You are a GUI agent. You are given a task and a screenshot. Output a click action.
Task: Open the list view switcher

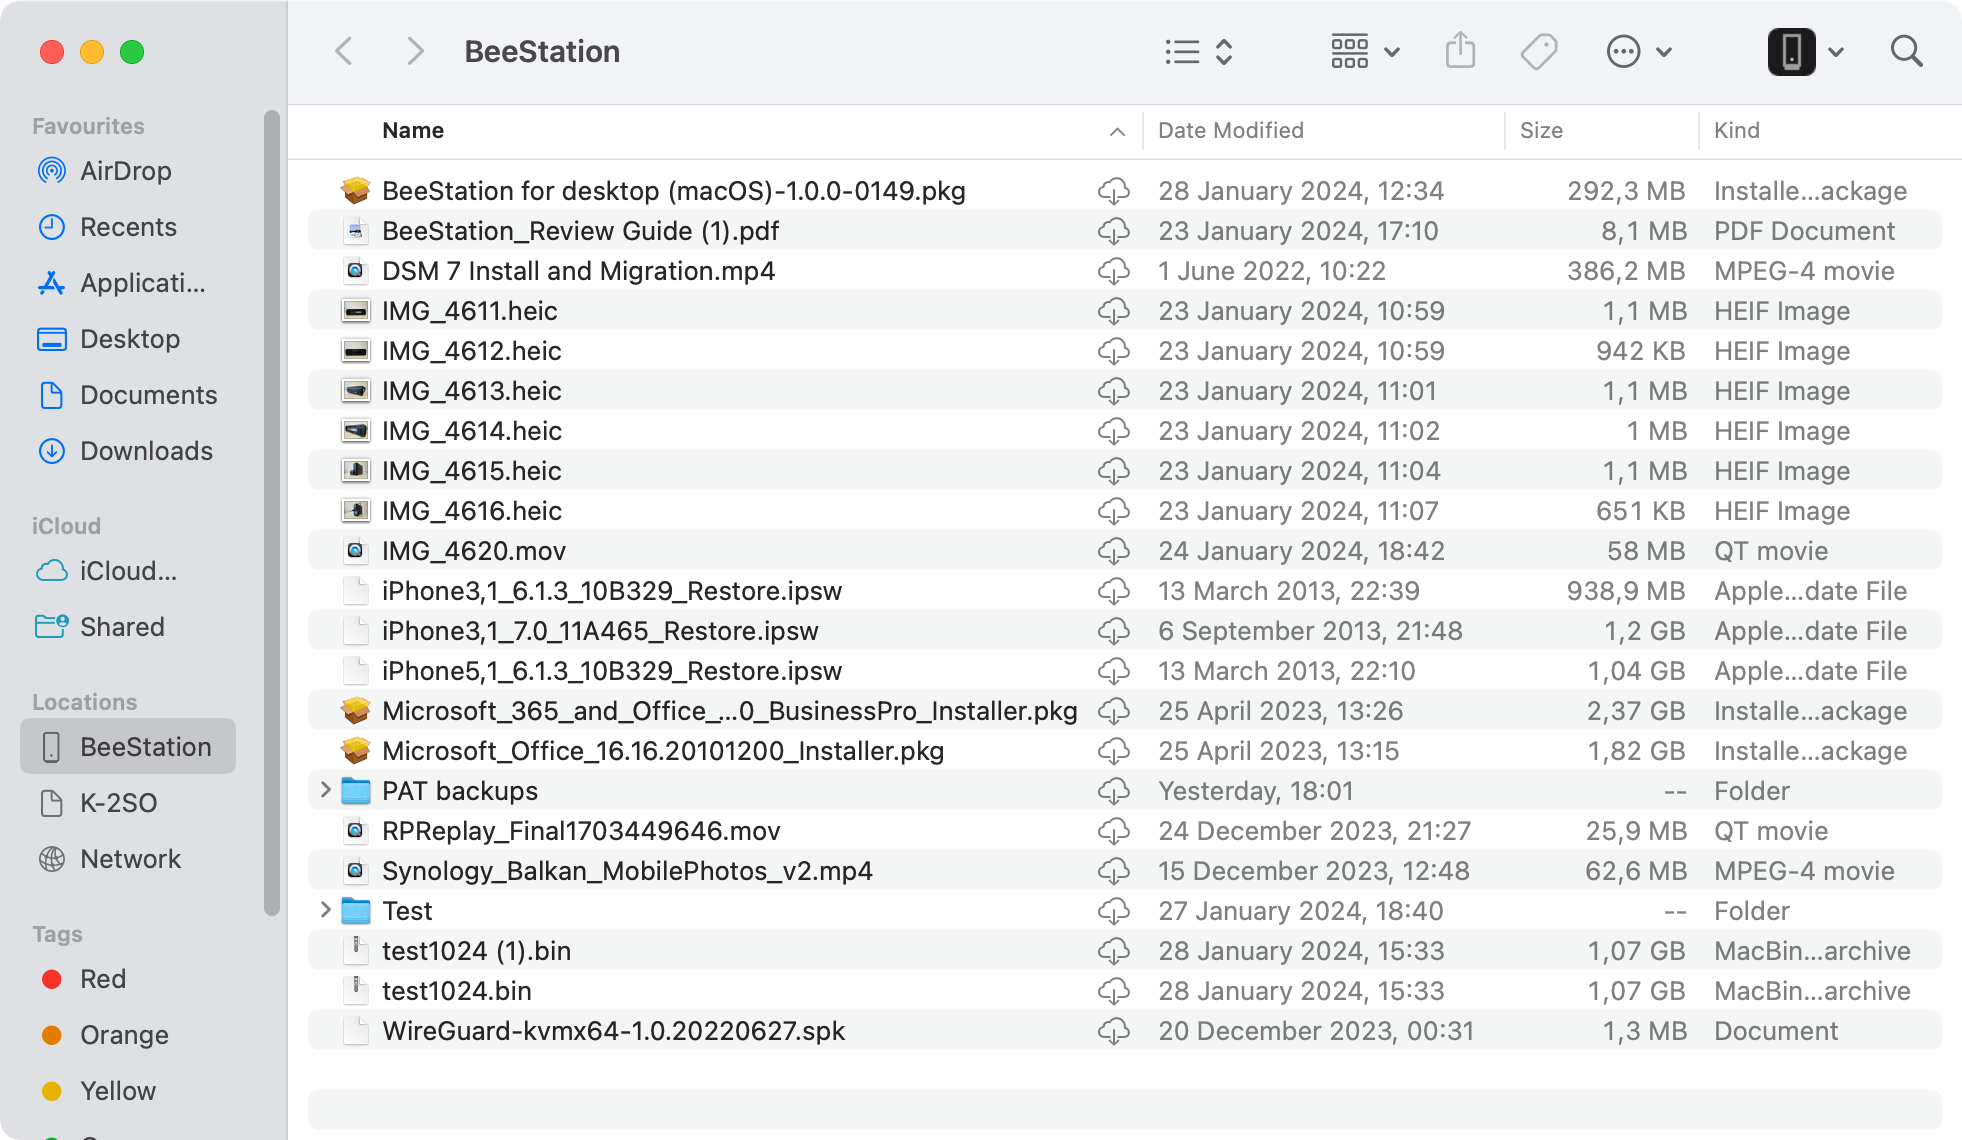click(x=1199, y=52)
